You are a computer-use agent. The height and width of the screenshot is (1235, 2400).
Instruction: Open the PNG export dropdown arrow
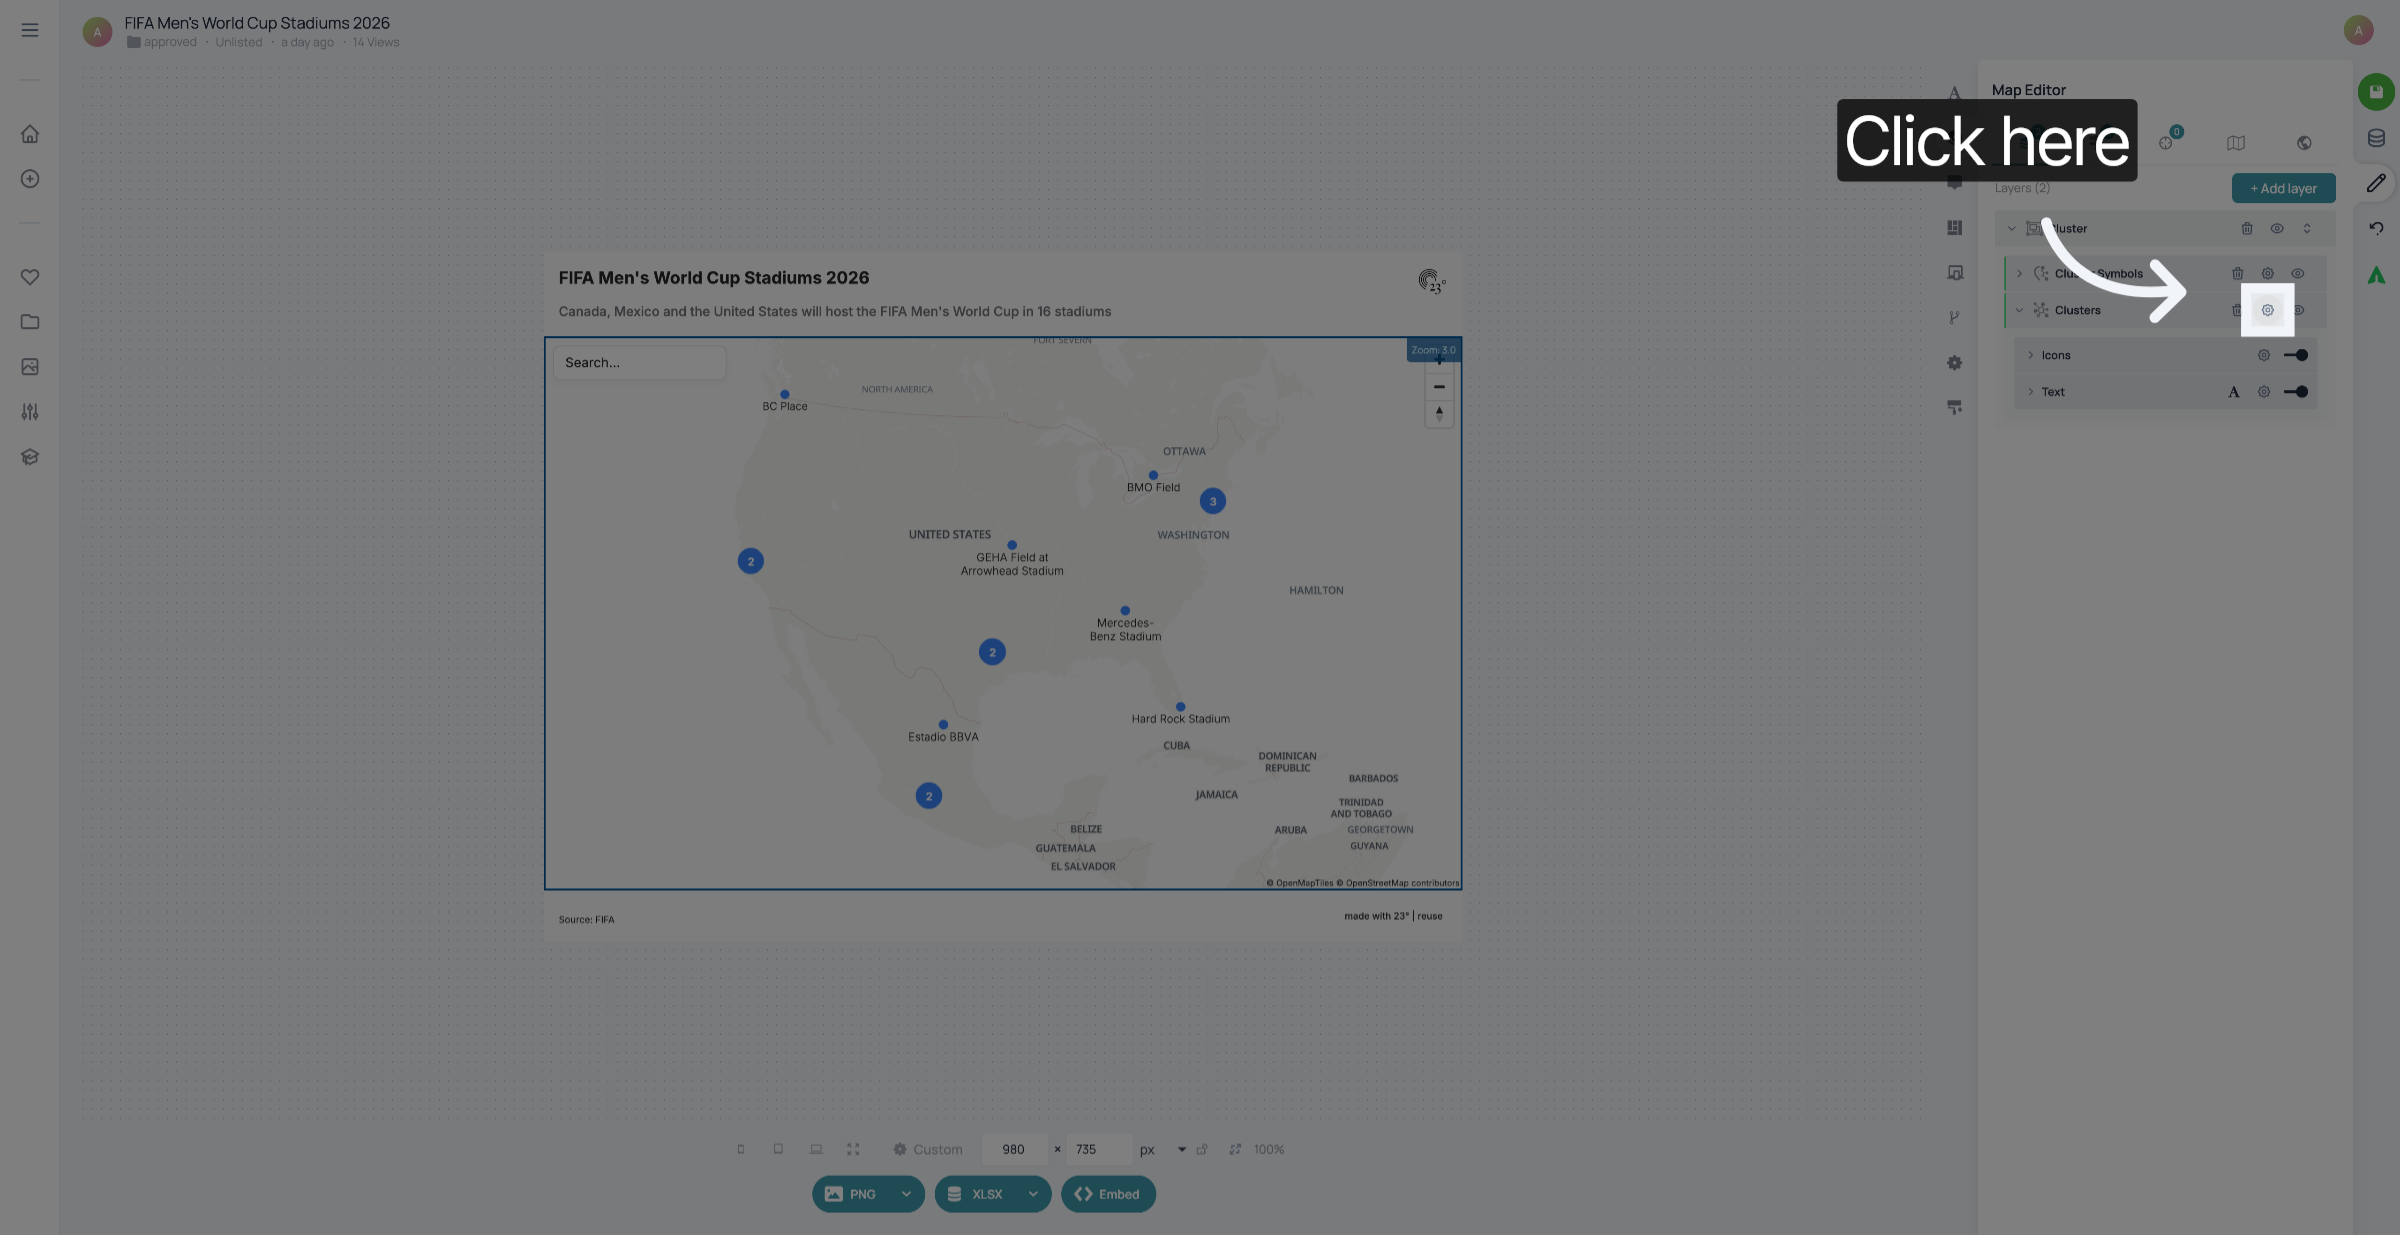[906, 1194]
